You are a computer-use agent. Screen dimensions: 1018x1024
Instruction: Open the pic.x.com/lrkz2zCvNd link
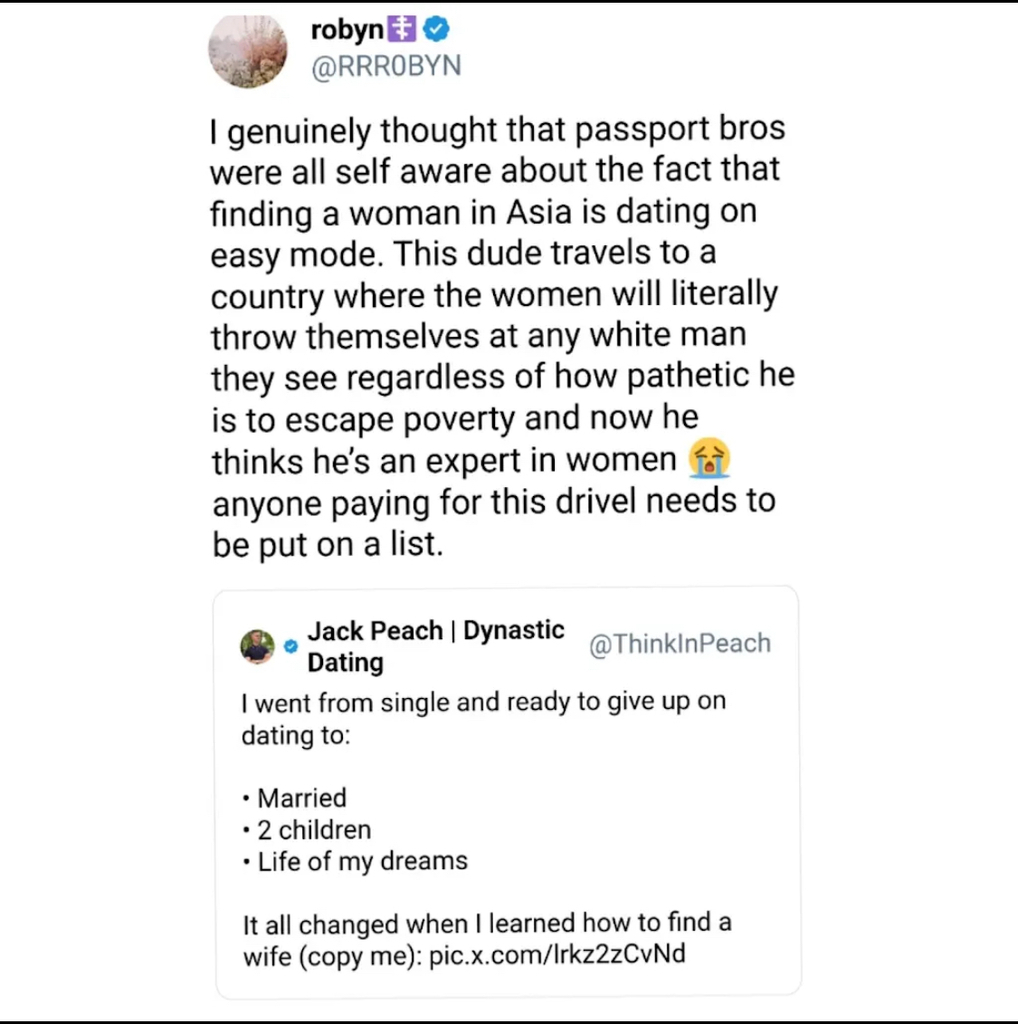(x=557, y=955)
